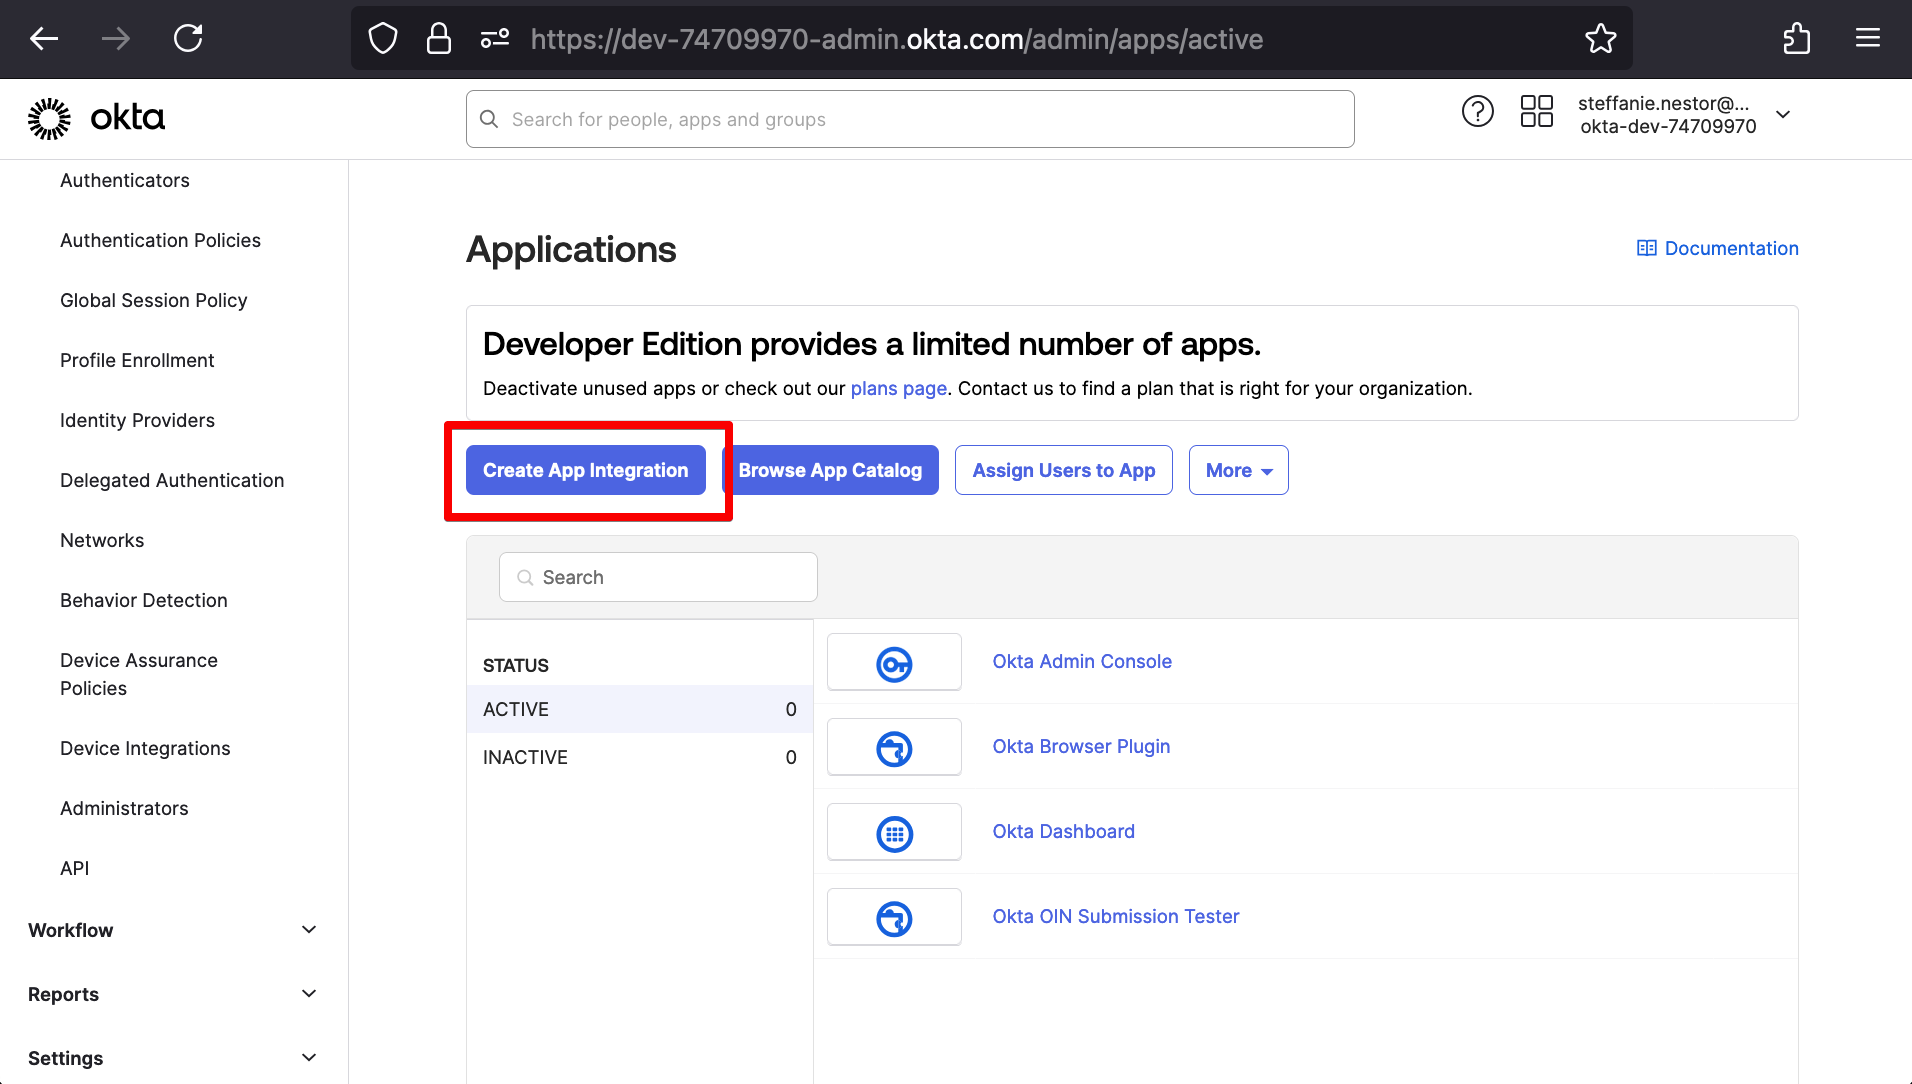Image resolution: width=1912 pixels, height=1084 pixels.
Task: Open Okta Admin Console link
Action: point(1082,661)
